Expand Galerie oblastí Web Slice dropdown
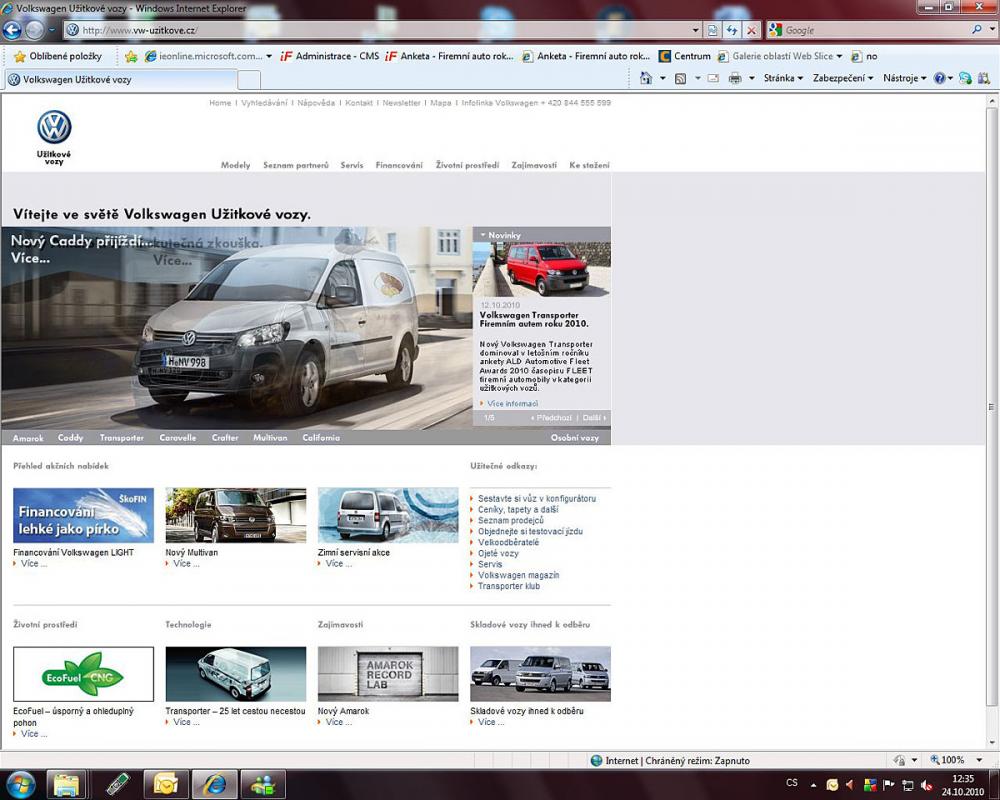1000x800 pixels. 839,56
